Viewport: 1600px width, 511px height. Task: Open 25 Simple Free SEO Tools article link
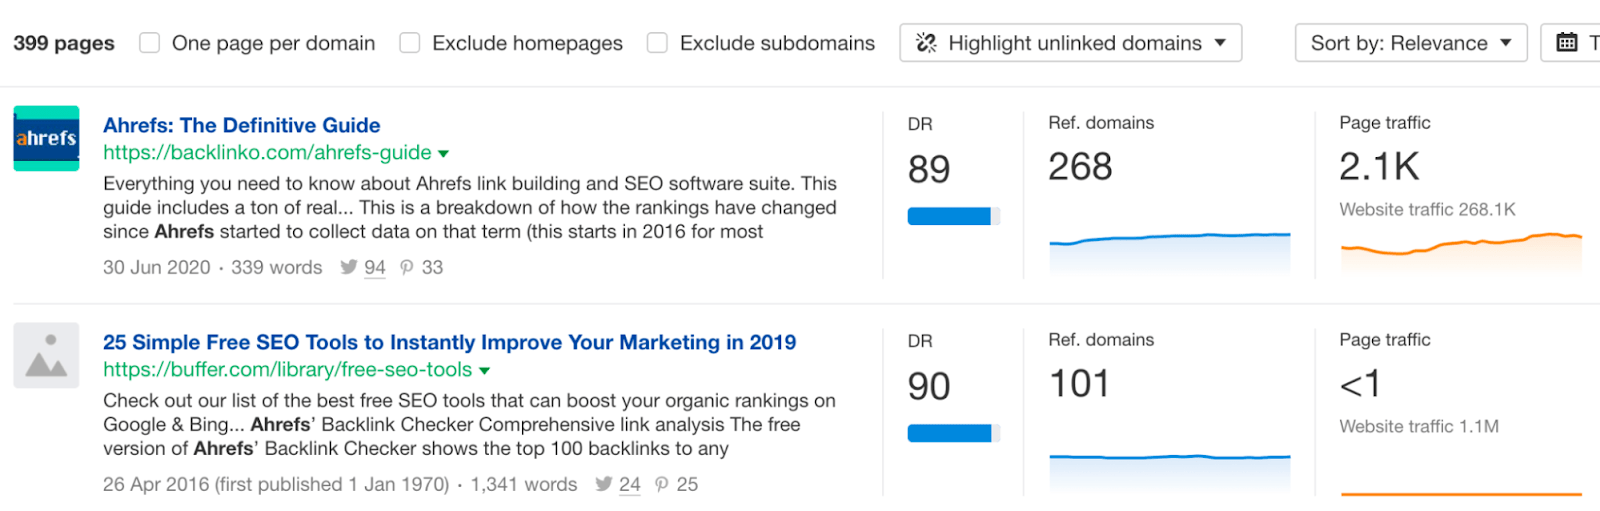point(450,342)
